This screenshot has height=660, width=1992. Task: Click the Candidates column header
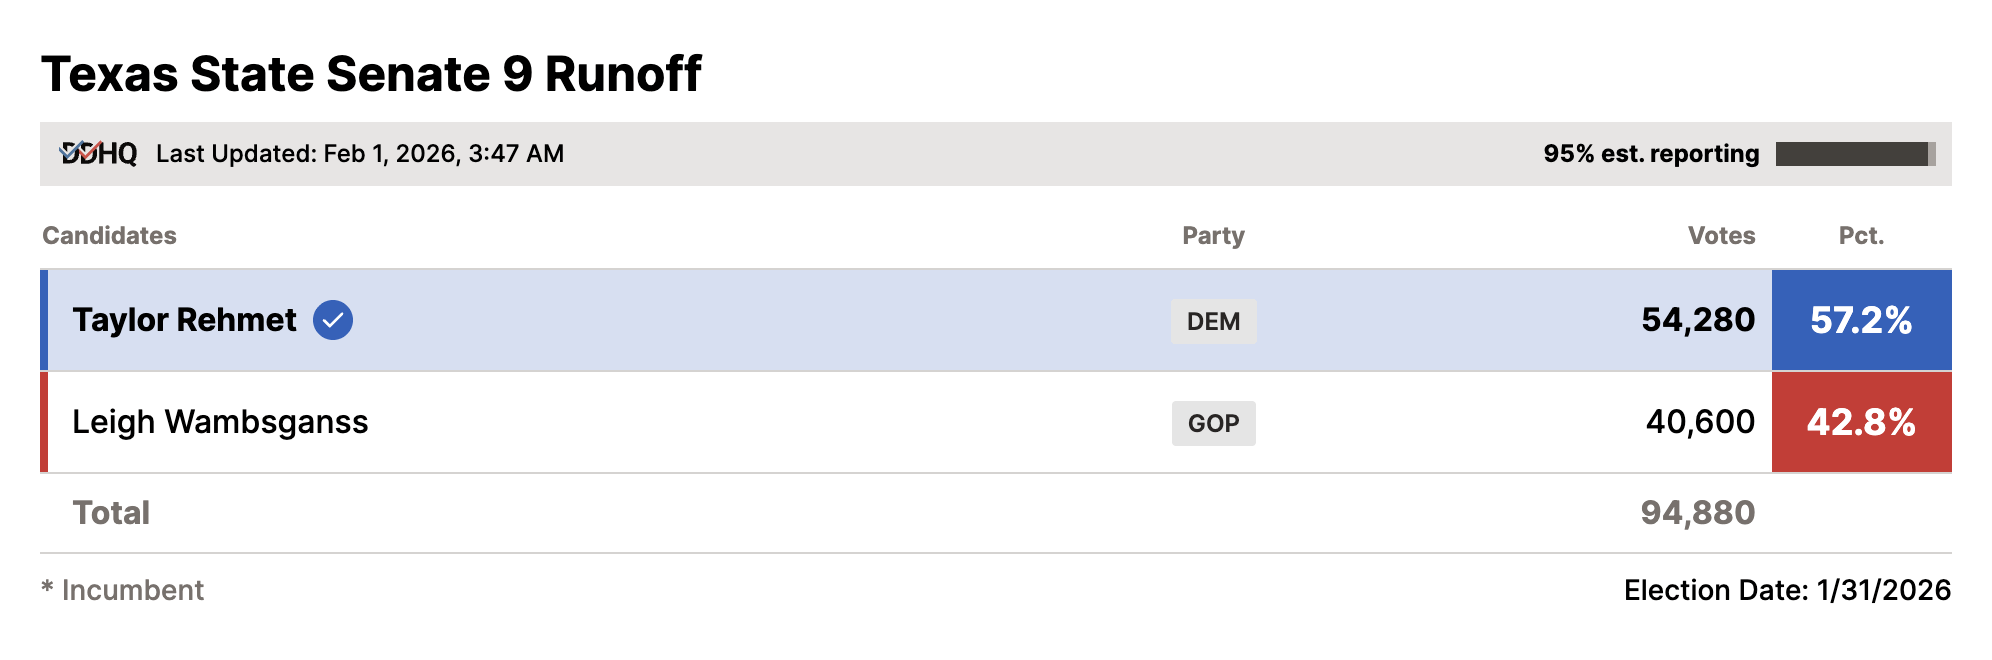coord(109,235)
